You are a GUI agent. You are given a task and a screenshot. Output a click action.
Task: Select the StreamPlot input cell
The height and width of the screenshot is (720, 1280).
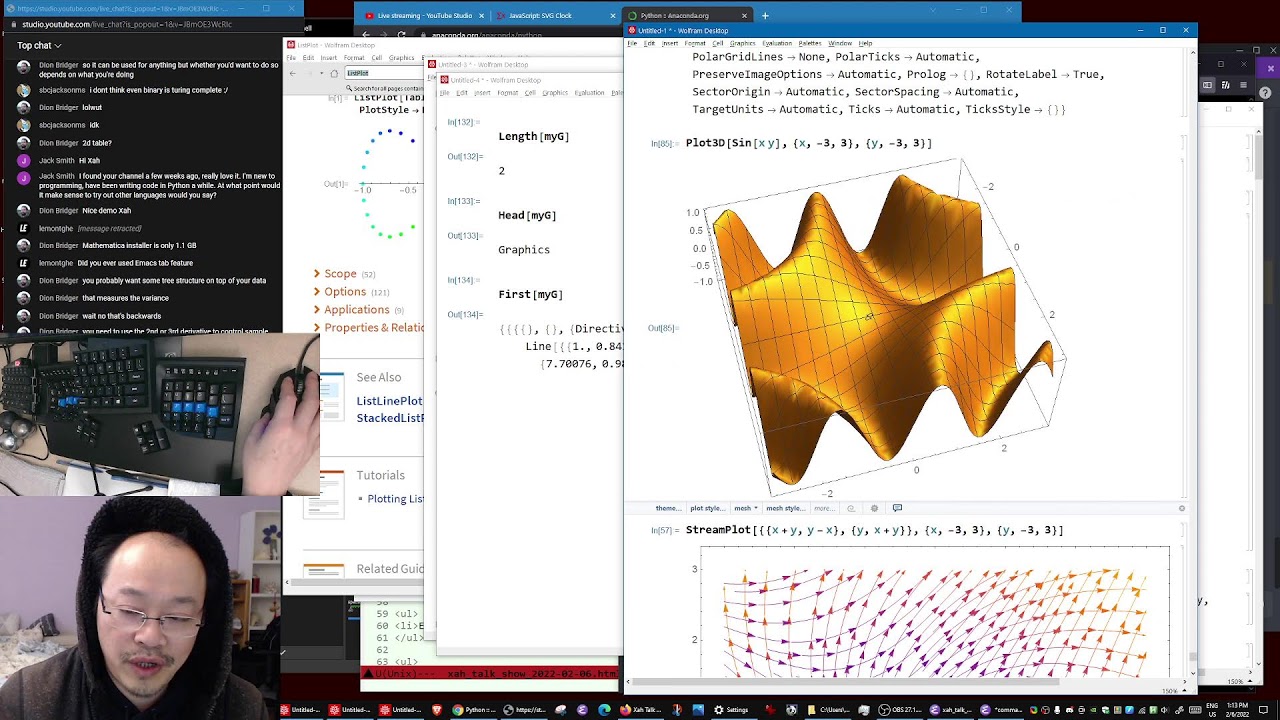pos(874,530)
